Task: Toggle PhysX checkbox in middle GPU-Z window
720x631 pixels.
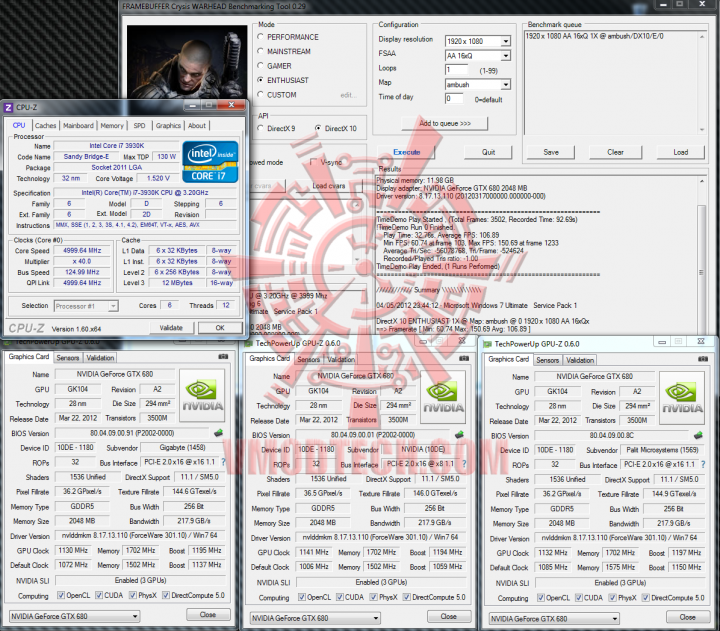Action: coord(373,597)
